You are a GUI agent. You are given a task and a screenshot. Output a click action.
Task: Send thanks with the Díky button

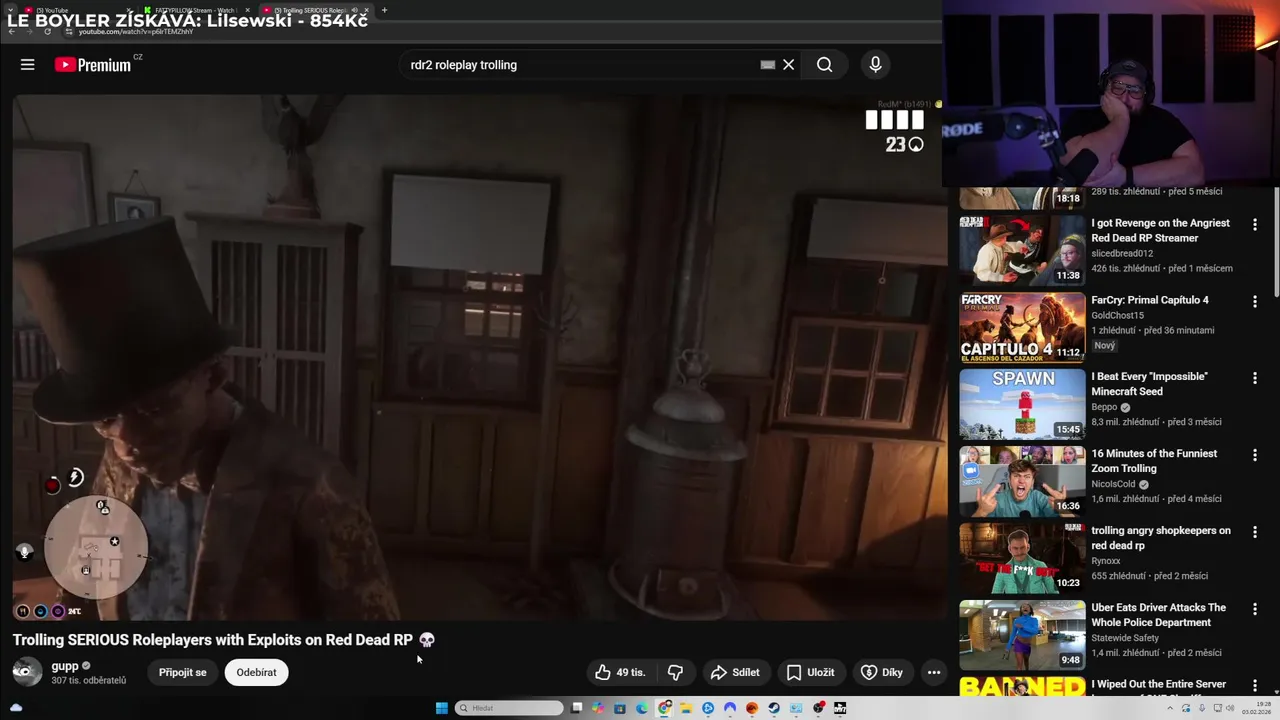(881, 672)
